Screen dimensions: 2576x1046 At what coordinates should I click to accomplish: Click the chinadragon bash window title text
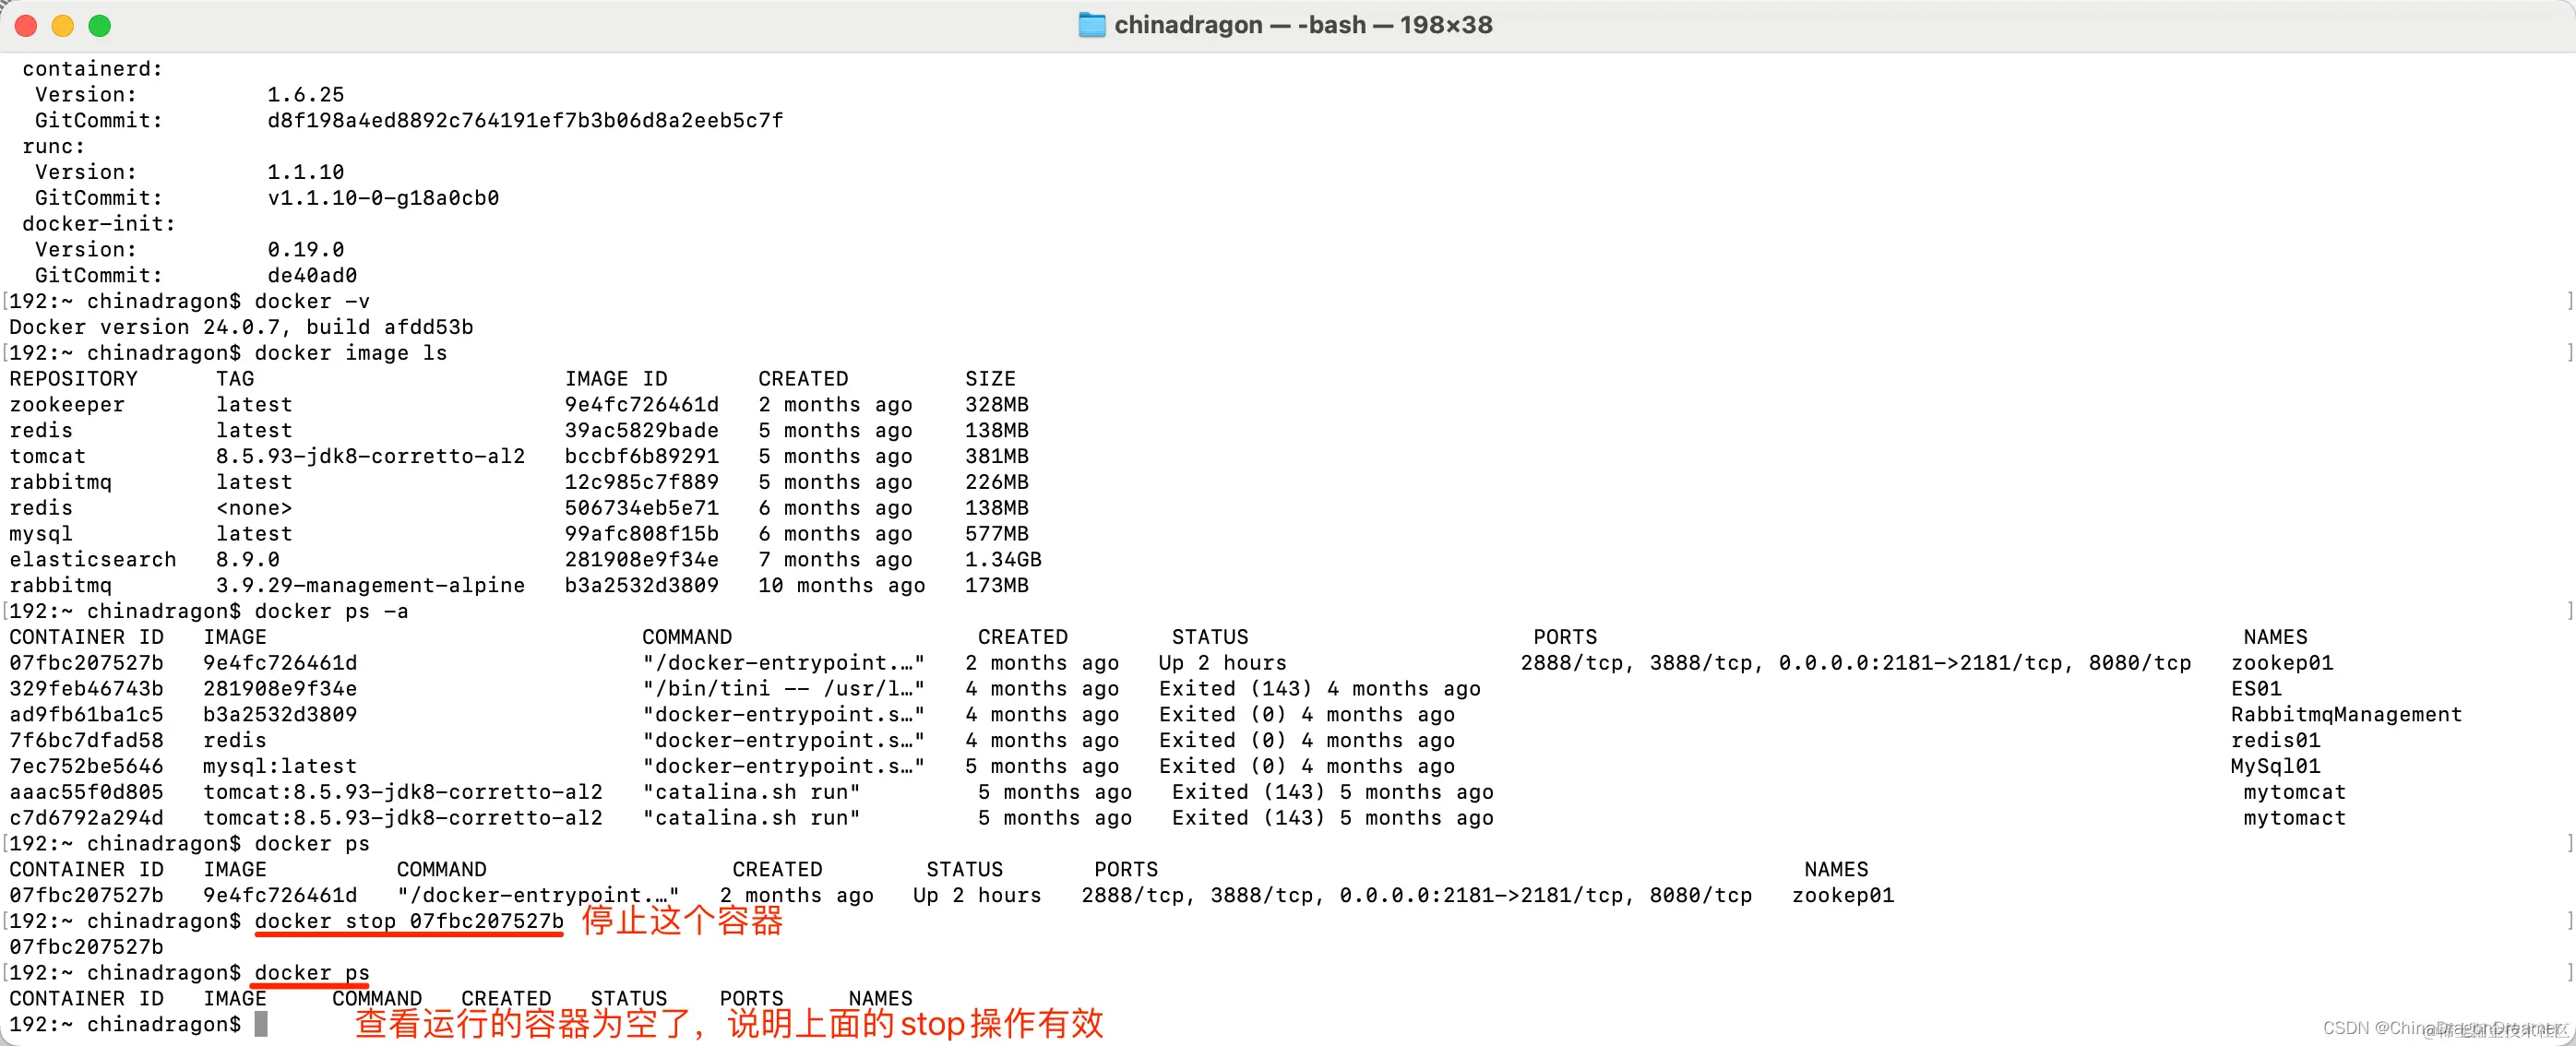coord(1302,25)
